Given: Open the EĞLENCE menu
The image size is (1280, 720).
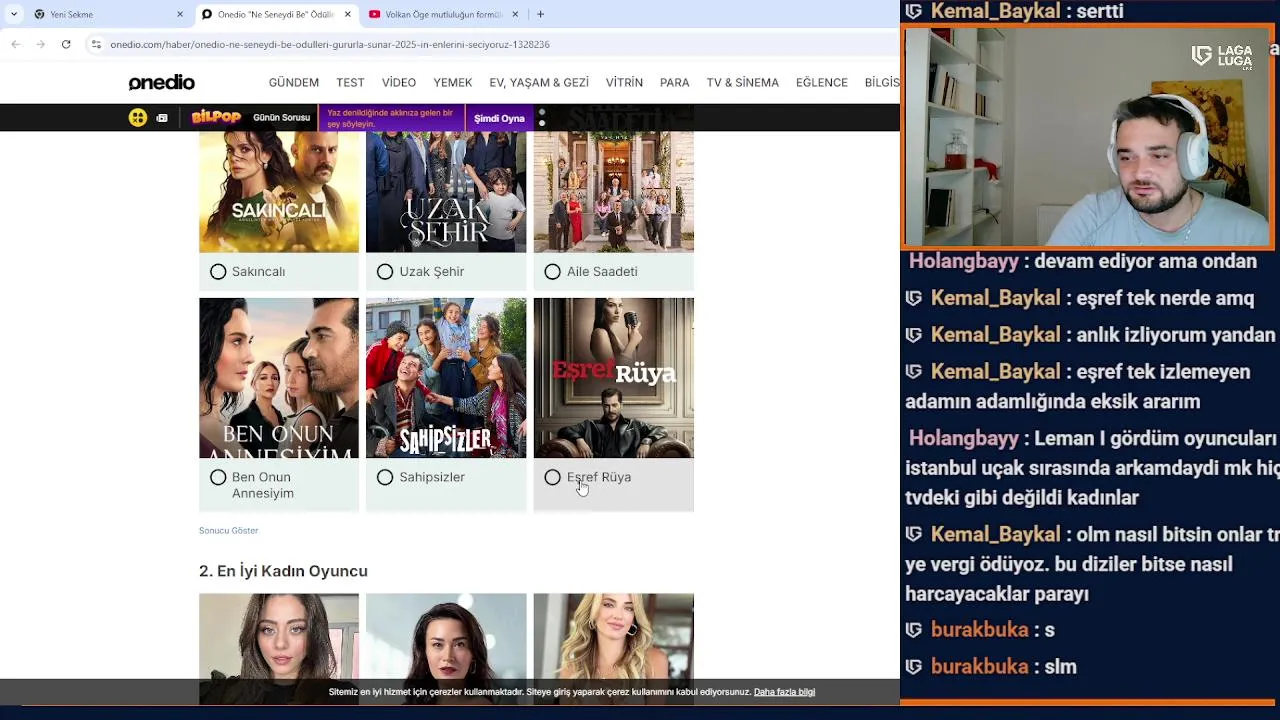Looking at the screenshot, I should [x=822, y=83].
